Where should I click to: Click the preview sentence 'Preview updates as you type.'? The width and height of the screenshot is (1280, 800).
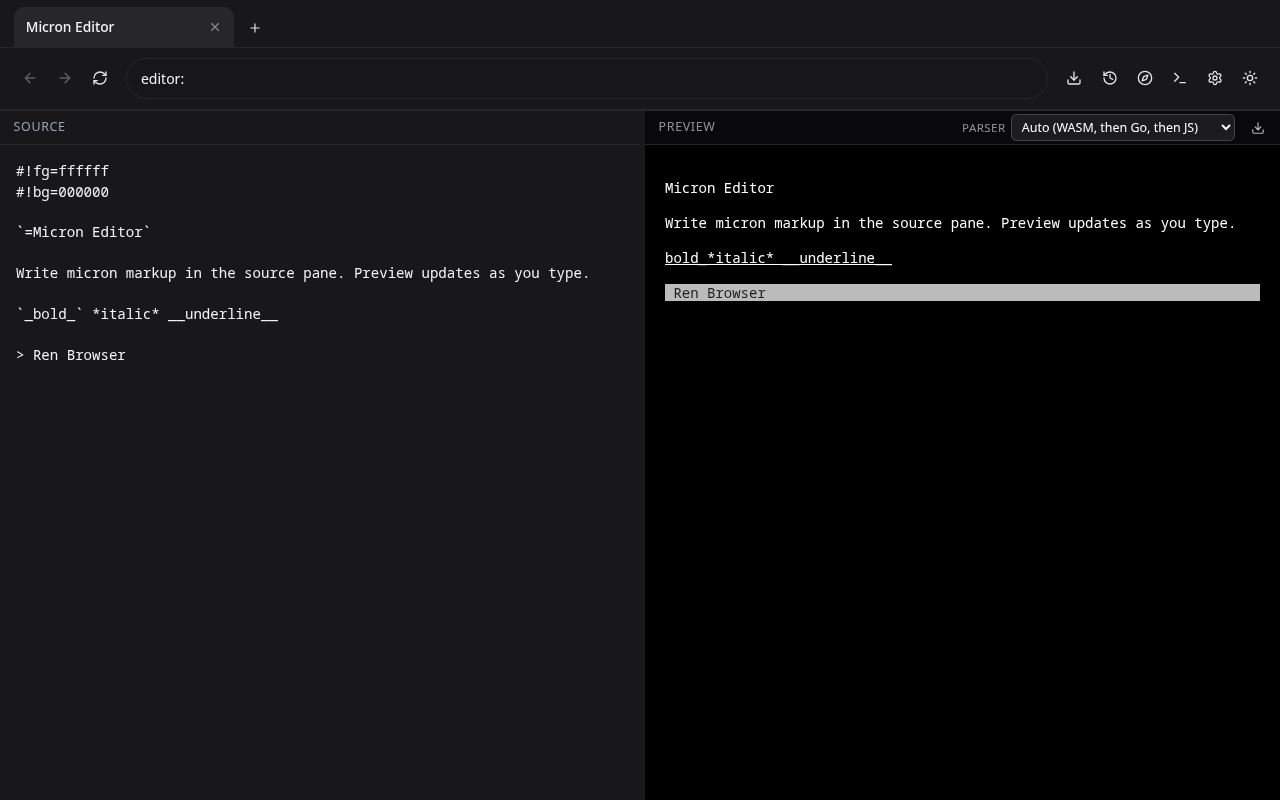(1118, 223)
